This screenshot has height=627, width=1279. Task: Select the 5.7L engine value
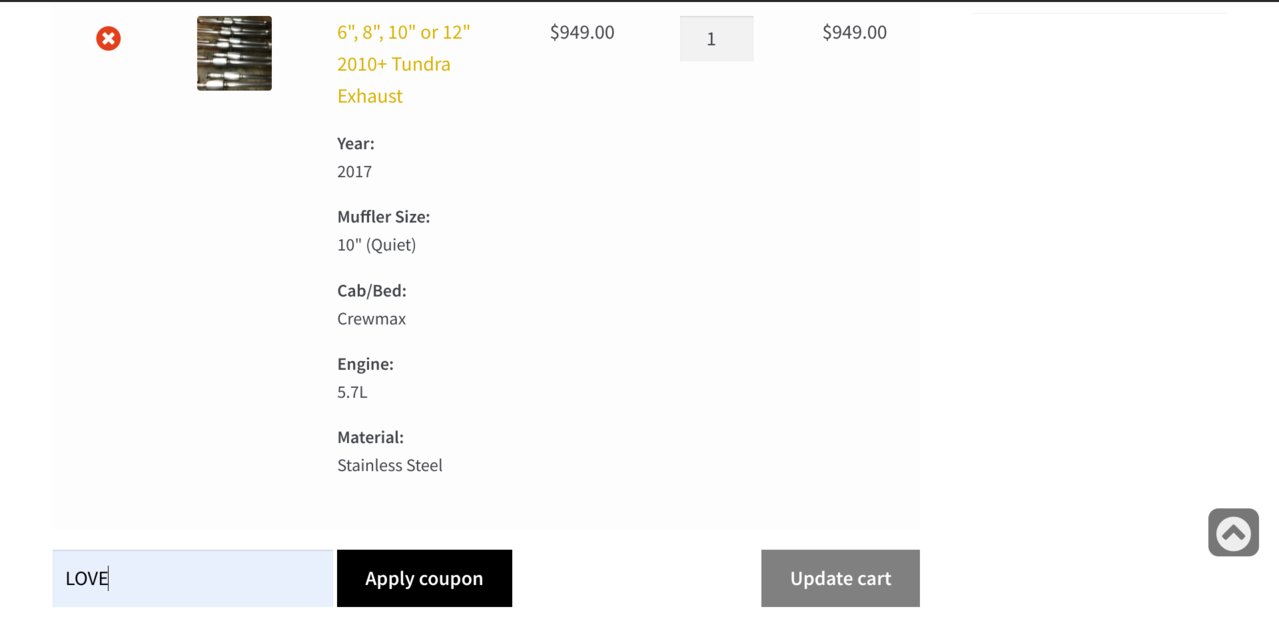click(x=352, y=392)
